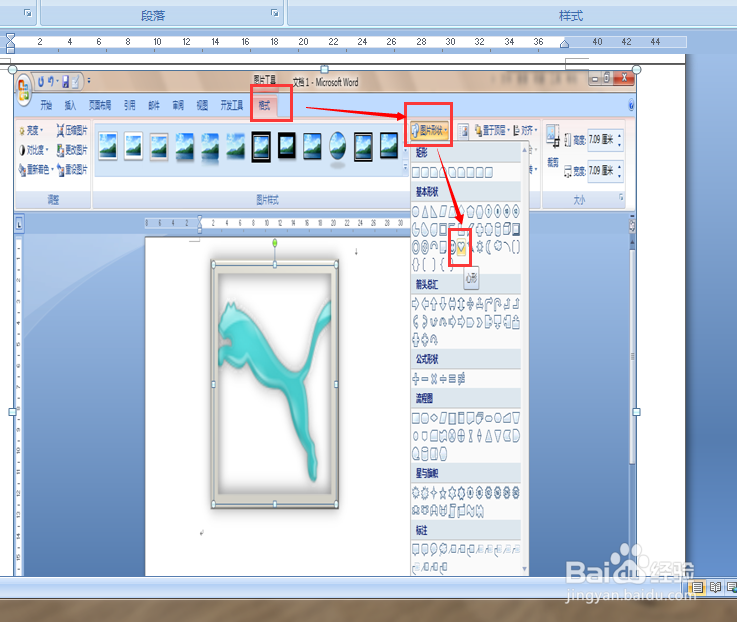Open the 审阅 ribbon tab
This screenshot has height=622, width=737.
(x=178, y=106)
